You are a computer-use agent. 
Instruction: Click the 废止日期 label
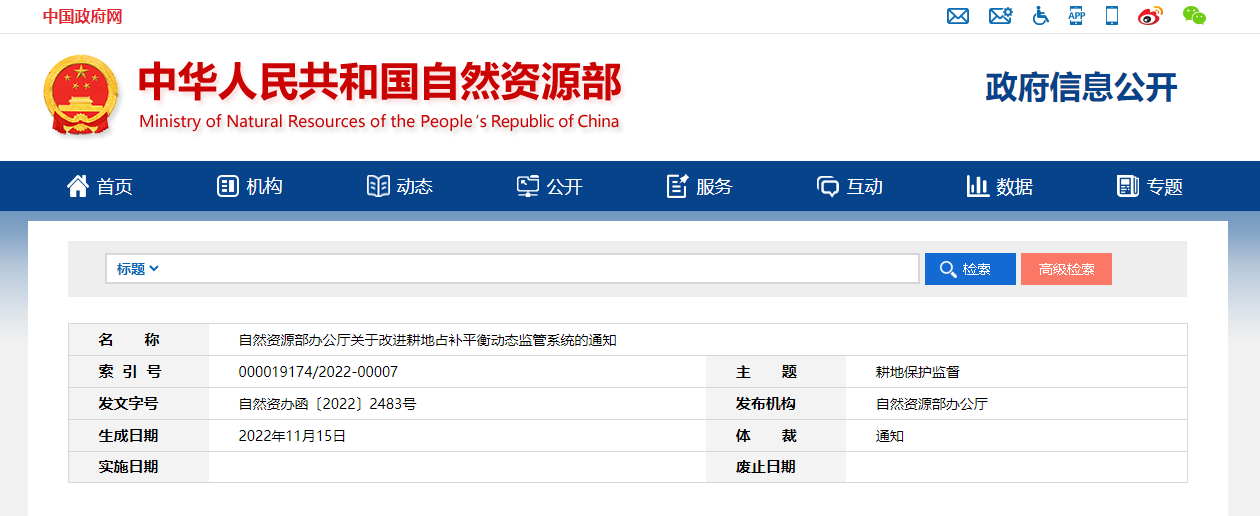(x=766, y=467)
